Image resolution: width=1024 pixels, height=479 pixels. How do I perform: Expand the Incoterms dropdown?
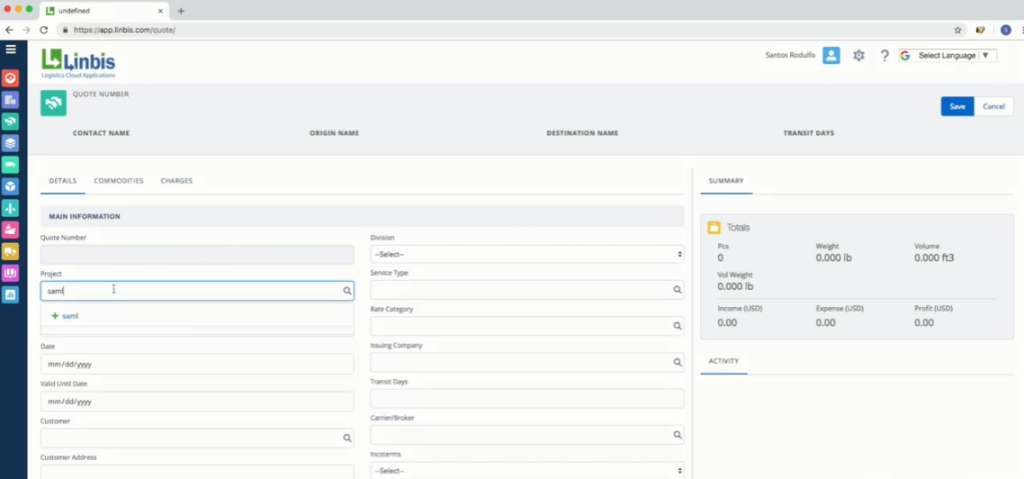pyautogui.click(x=527, y=471)
